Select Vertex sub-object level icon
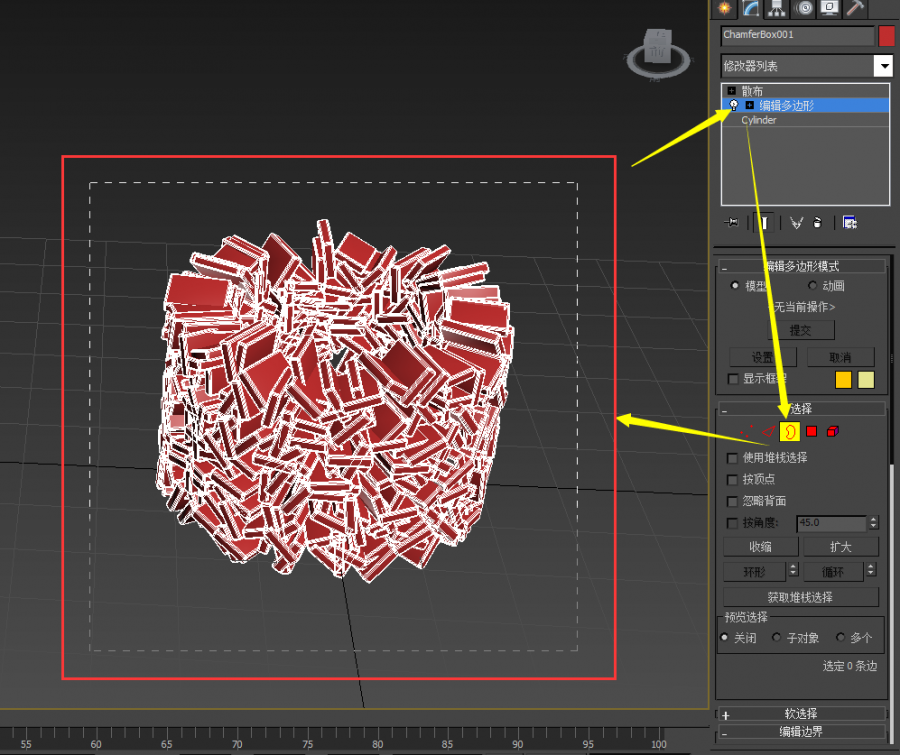This screenshot has width=900, height=755. (x=745, y=432)
